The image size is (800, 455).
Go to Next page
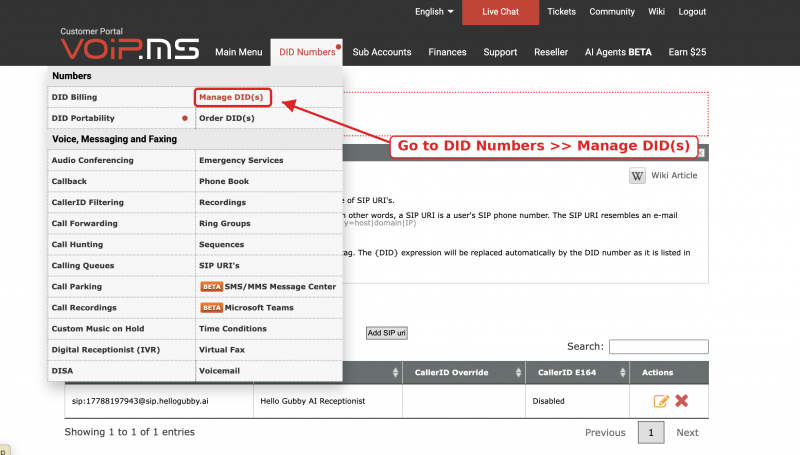point(687,433)
